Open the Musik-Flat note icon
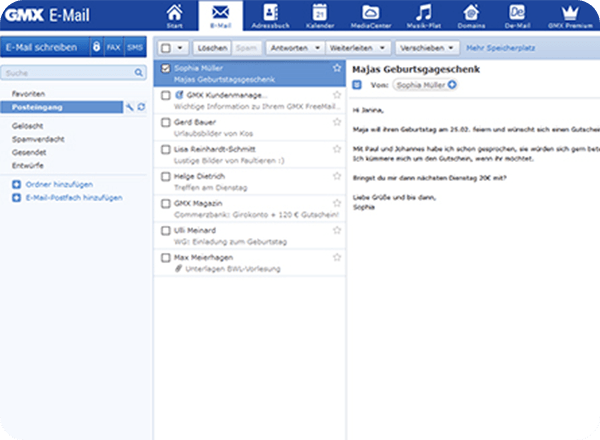 click(x=424, y=15)
